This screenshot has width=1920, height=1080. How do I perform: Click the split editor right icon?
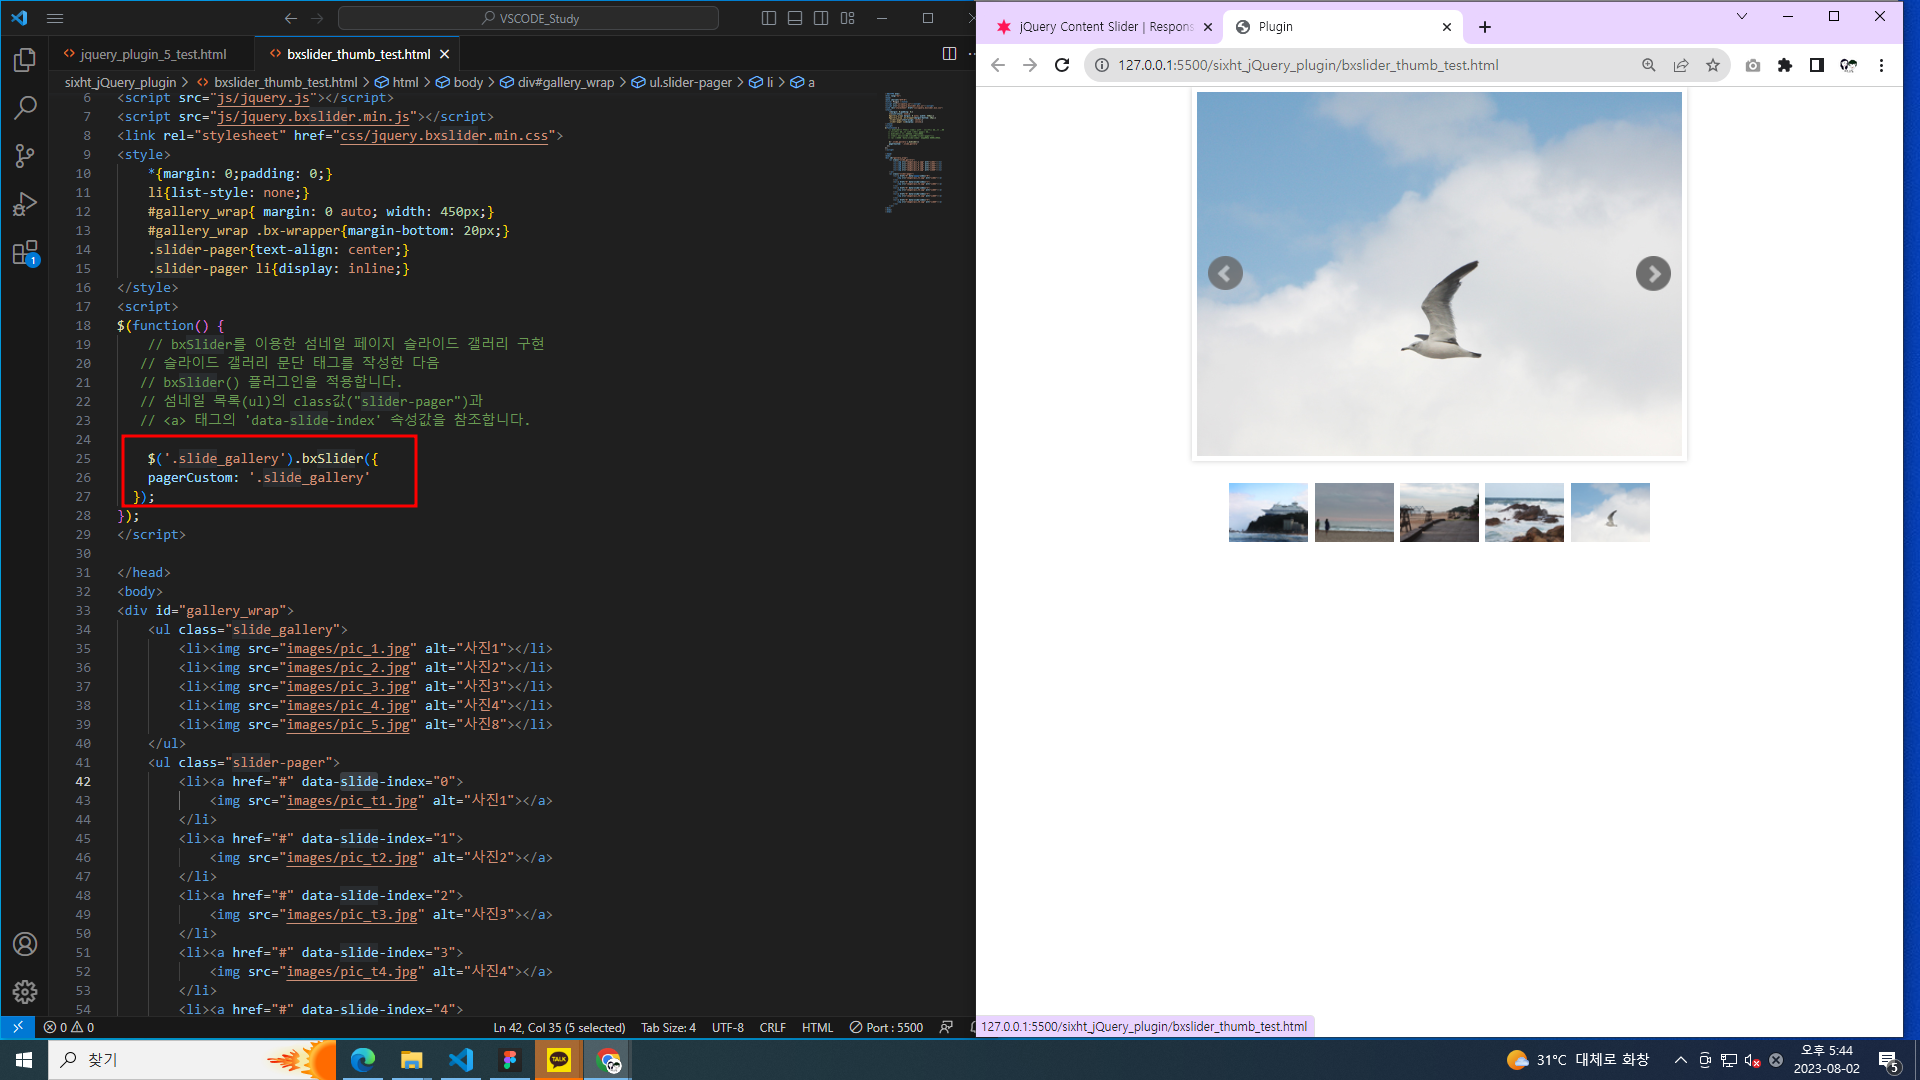point(949,54)
